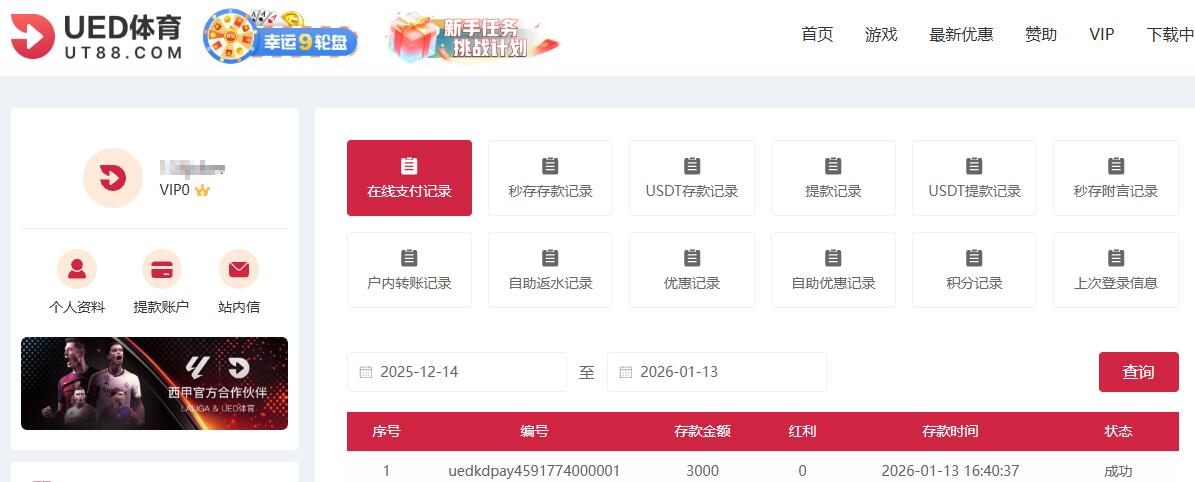Click the VIP0 crown badge
This screenshot has width=1195, height=482.
[202, 190]
